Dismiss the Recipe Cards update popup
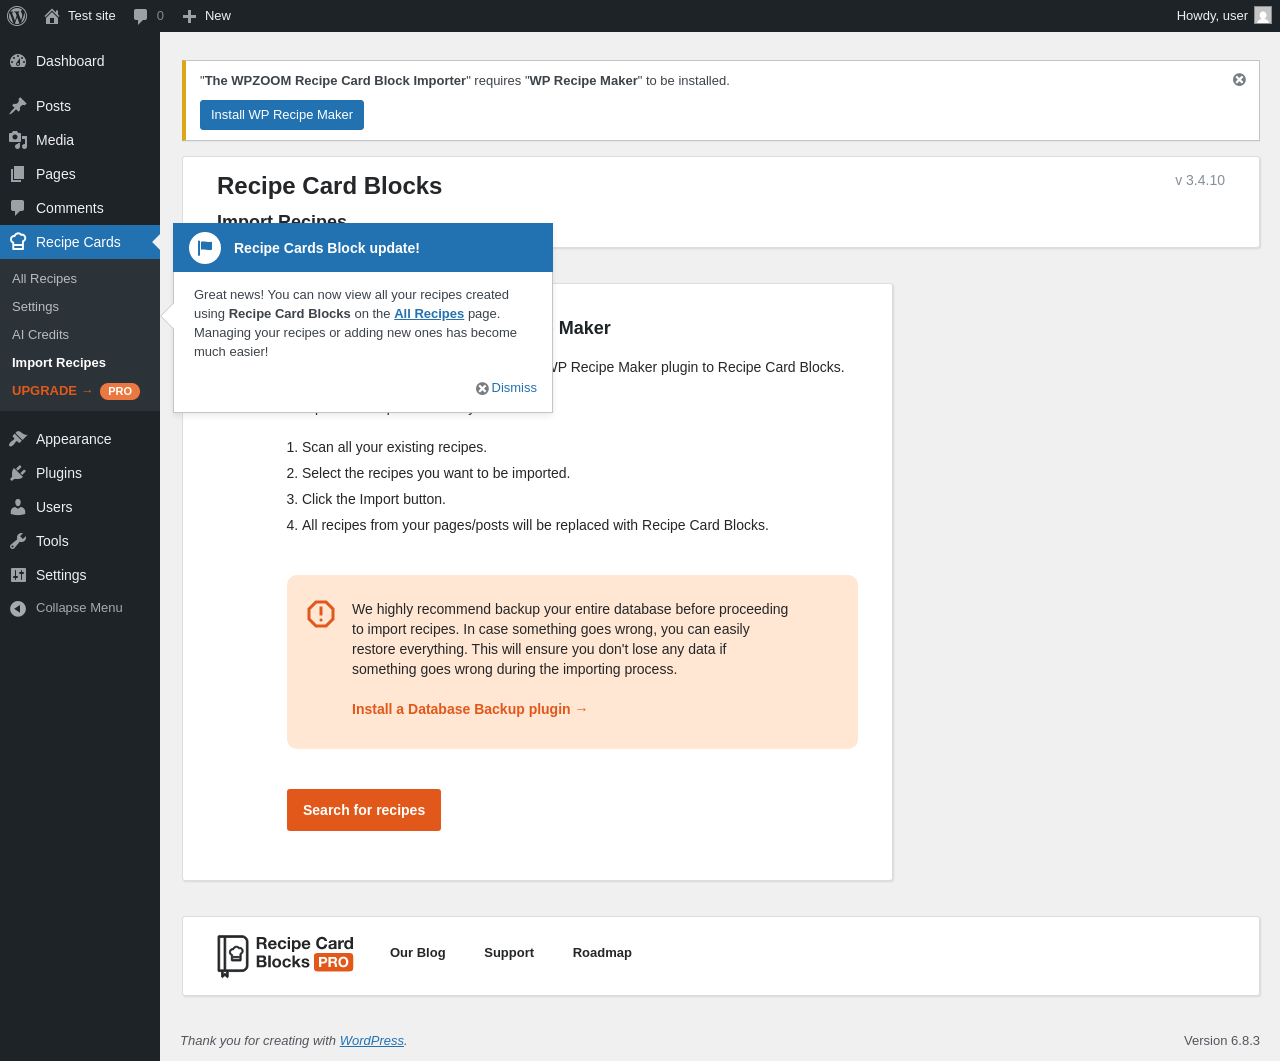Image resolution: width=1280 pixels, height=1061 pixels. (507, 388)
